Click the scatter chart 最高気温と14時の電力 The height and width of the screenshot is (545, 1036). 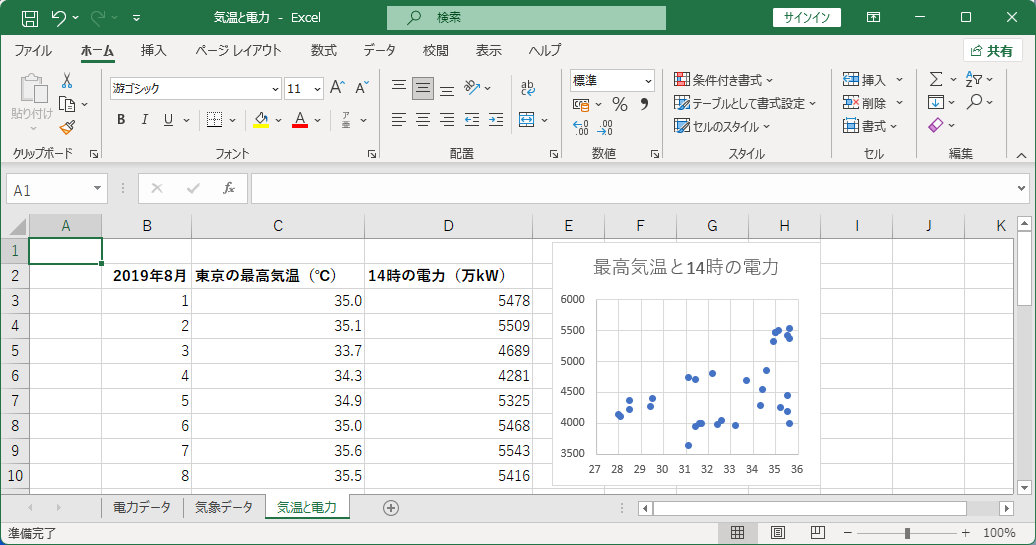tap(686, 363)
